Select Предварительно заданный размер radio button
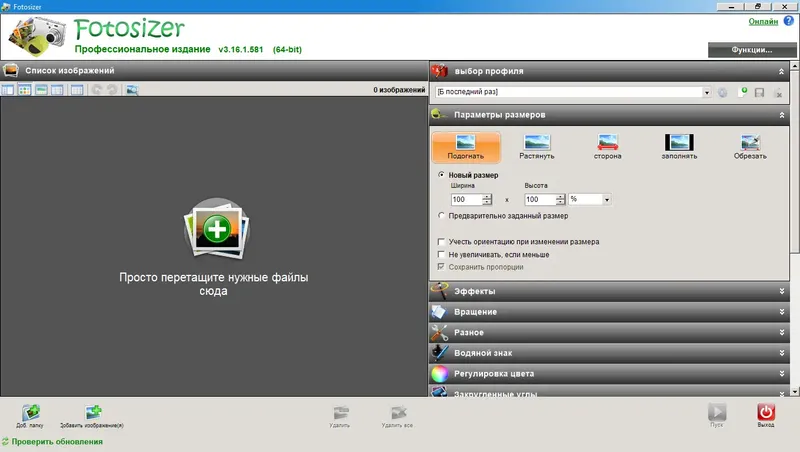 442,215
